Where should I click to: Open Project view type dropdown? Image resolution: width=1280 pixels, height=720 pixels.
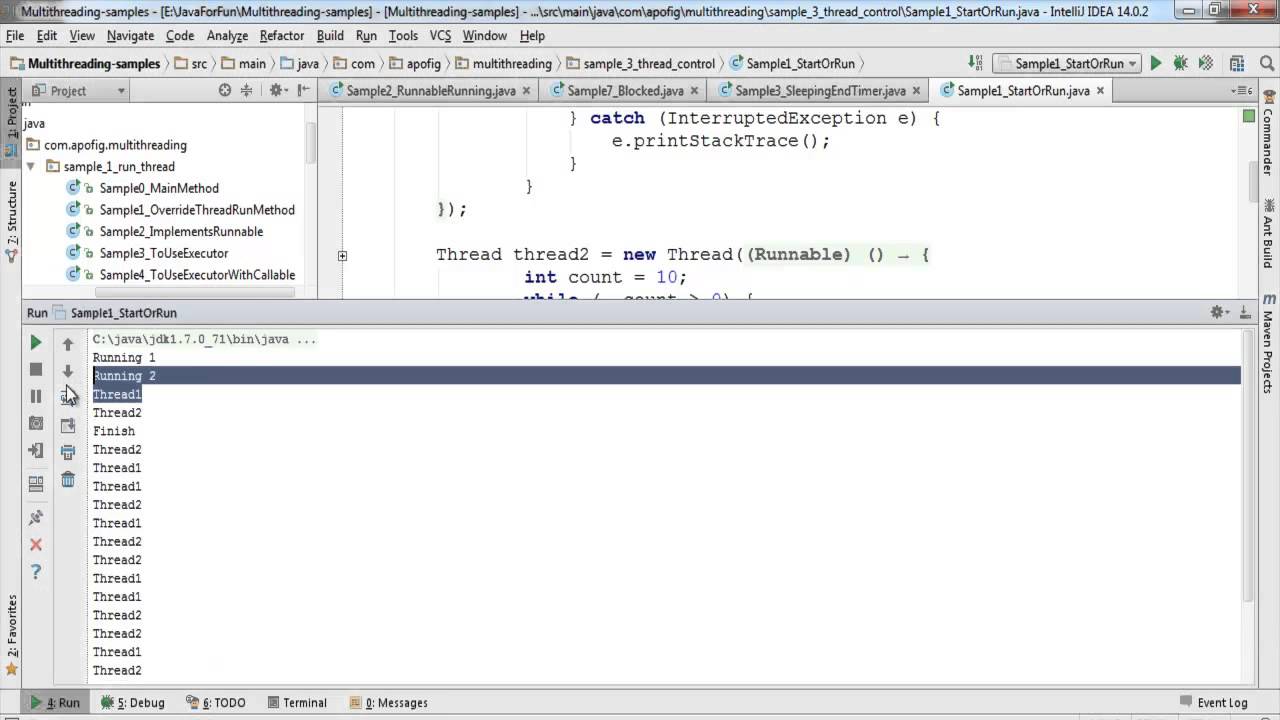click(x=78, y=90)
